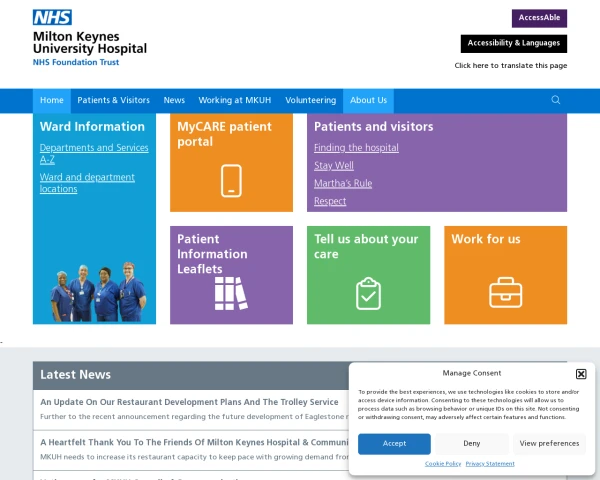The width and height of the screenshot is (600, 480).
Task: Click MyCARE patient portal tile title
Action: [x=224, y=134]
